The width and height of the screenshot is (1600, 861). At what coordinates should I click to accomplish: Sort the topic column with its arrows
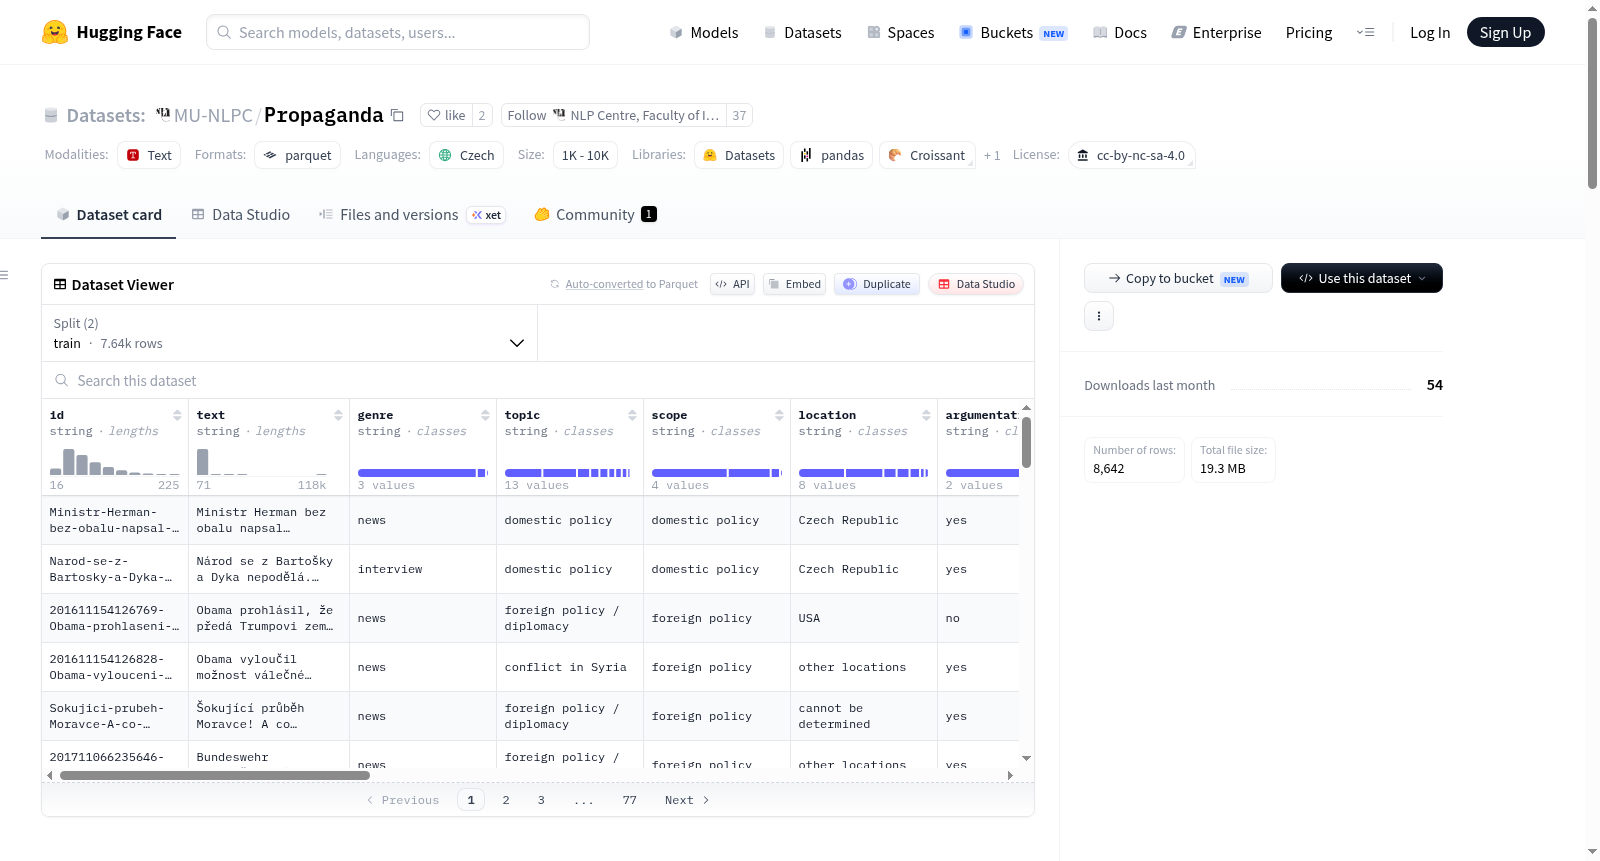(x=632, y=415)
